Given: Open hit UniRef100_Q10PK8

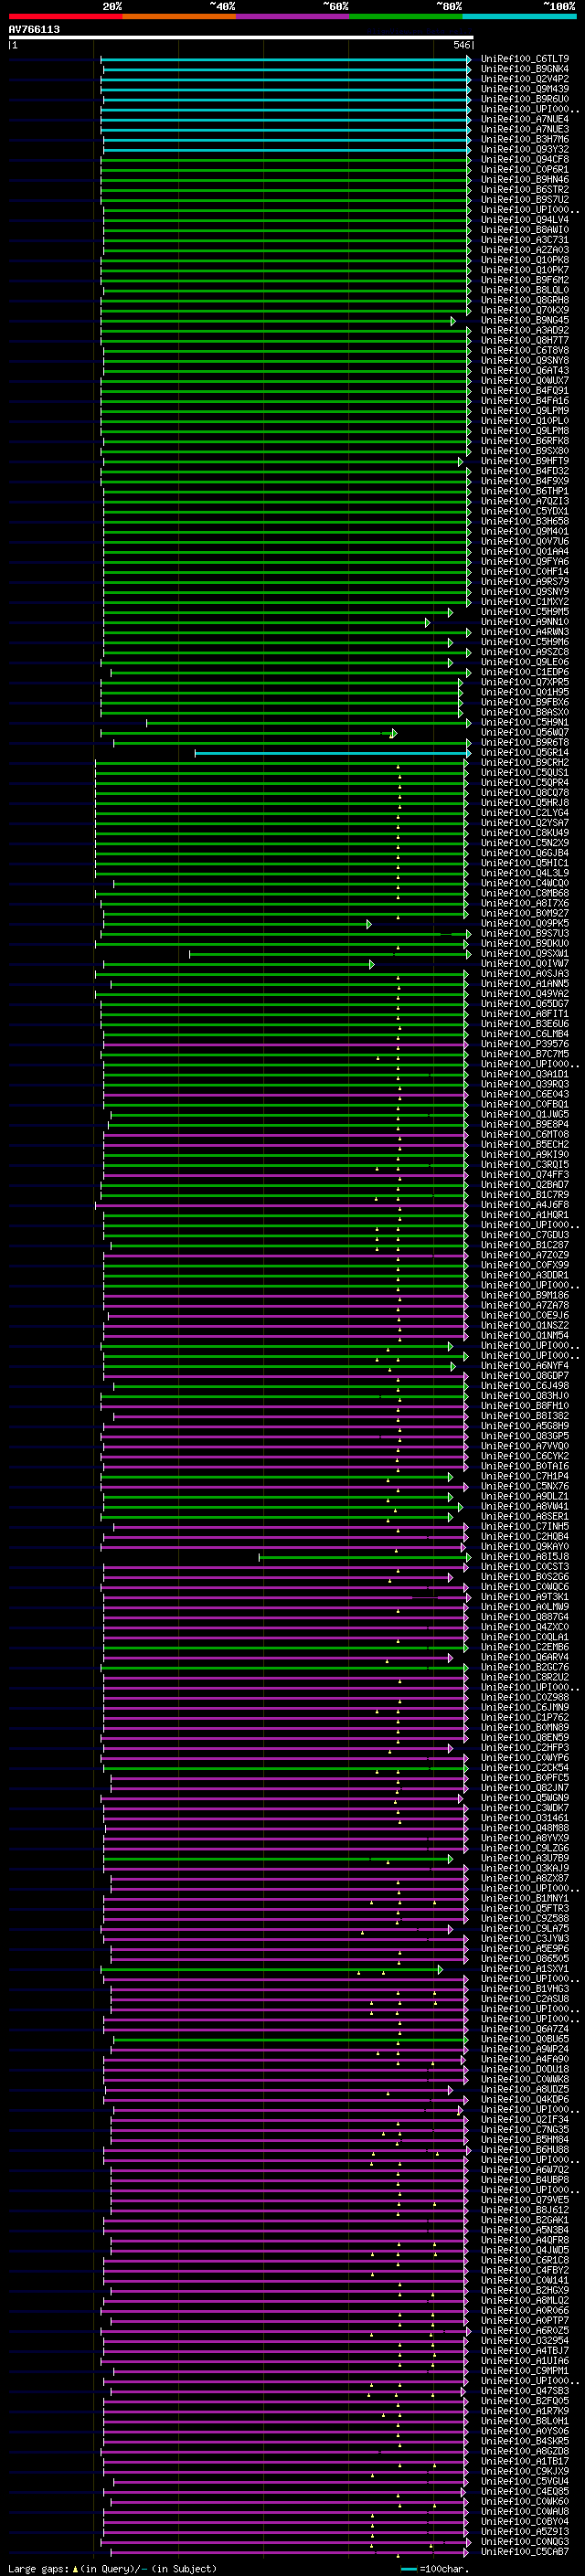Looking at the screenshot, I should [x=524, y=260].
